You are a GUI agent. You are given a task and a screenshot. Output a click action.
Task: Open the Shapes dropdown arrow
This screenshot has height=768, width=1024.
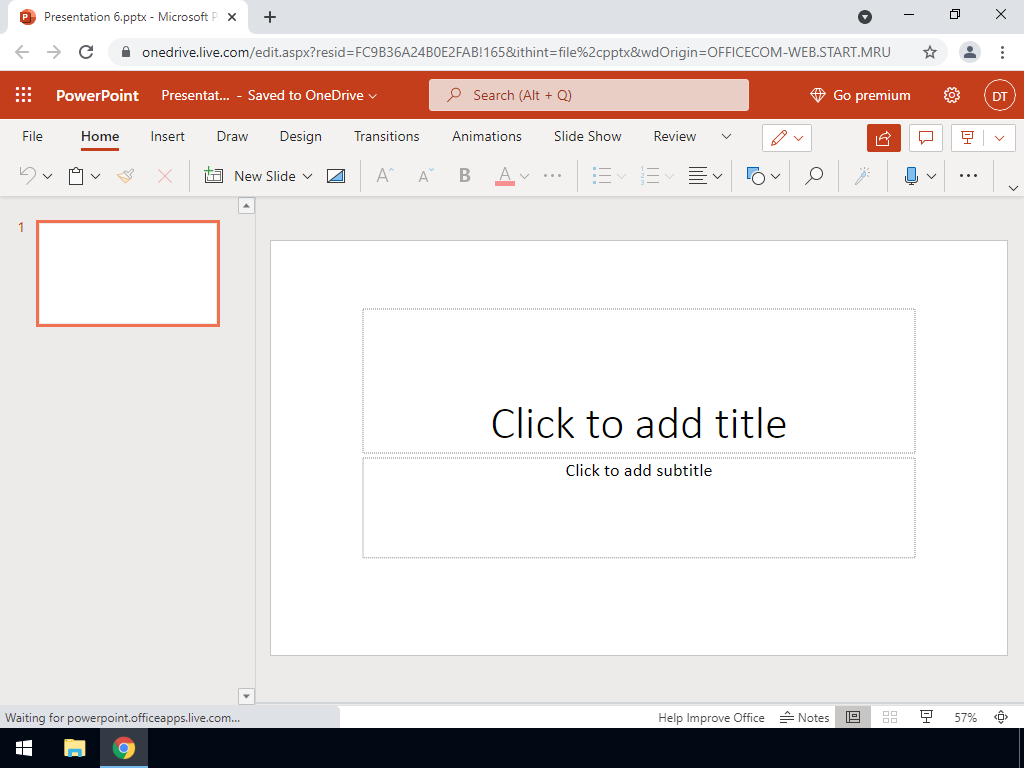click(775, 176)
